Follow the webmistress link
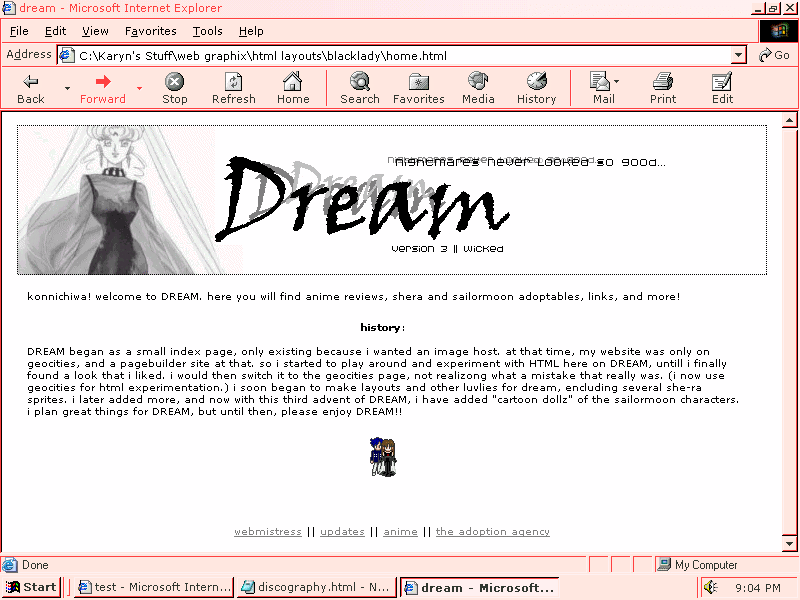Image resolution: width=800 pixels, height=600 pixels. [x=268, y=532]
